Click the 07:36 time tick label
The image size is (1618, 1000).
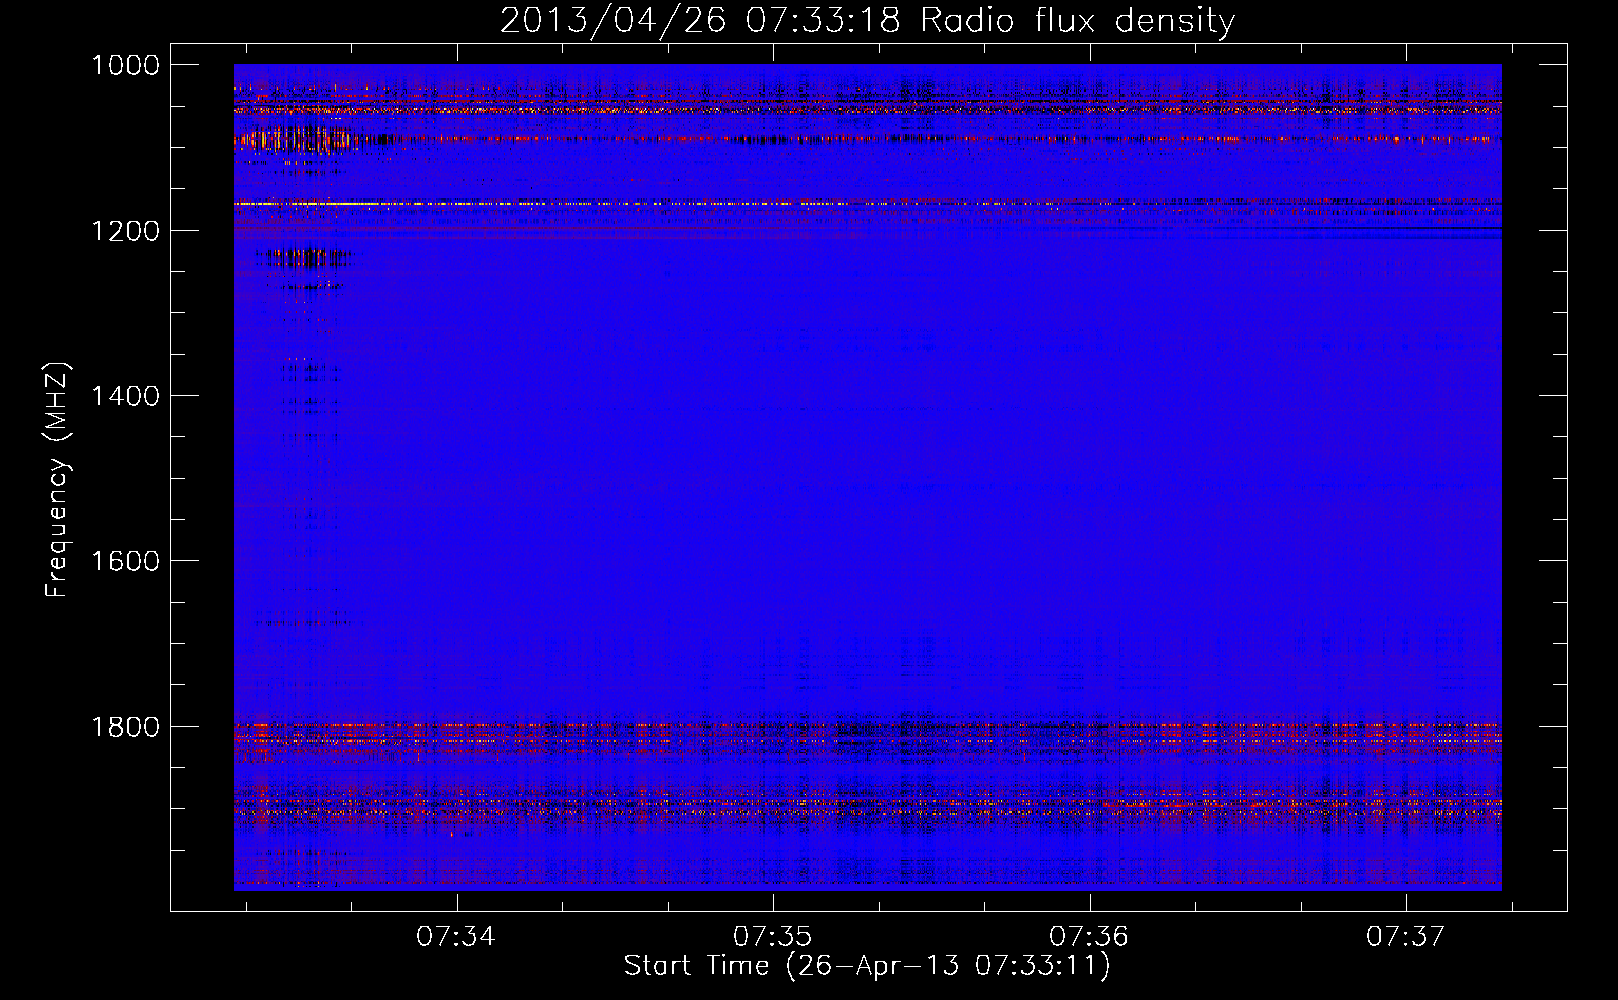tap(1089, 937)
